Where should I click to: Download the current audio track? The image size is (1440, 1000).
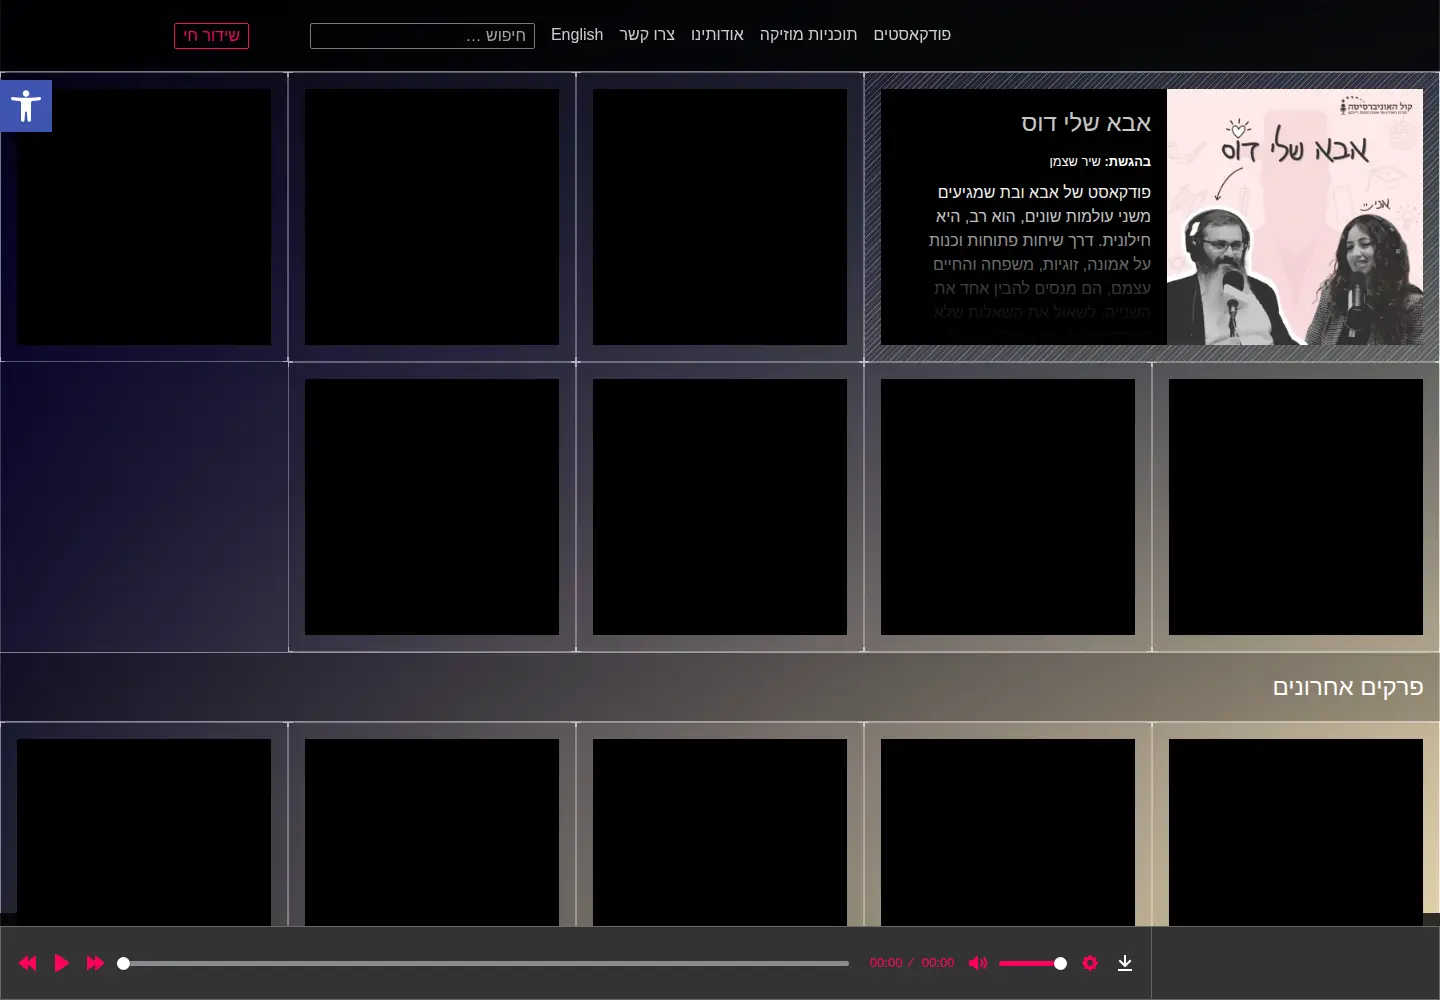tap(1125, 963)
